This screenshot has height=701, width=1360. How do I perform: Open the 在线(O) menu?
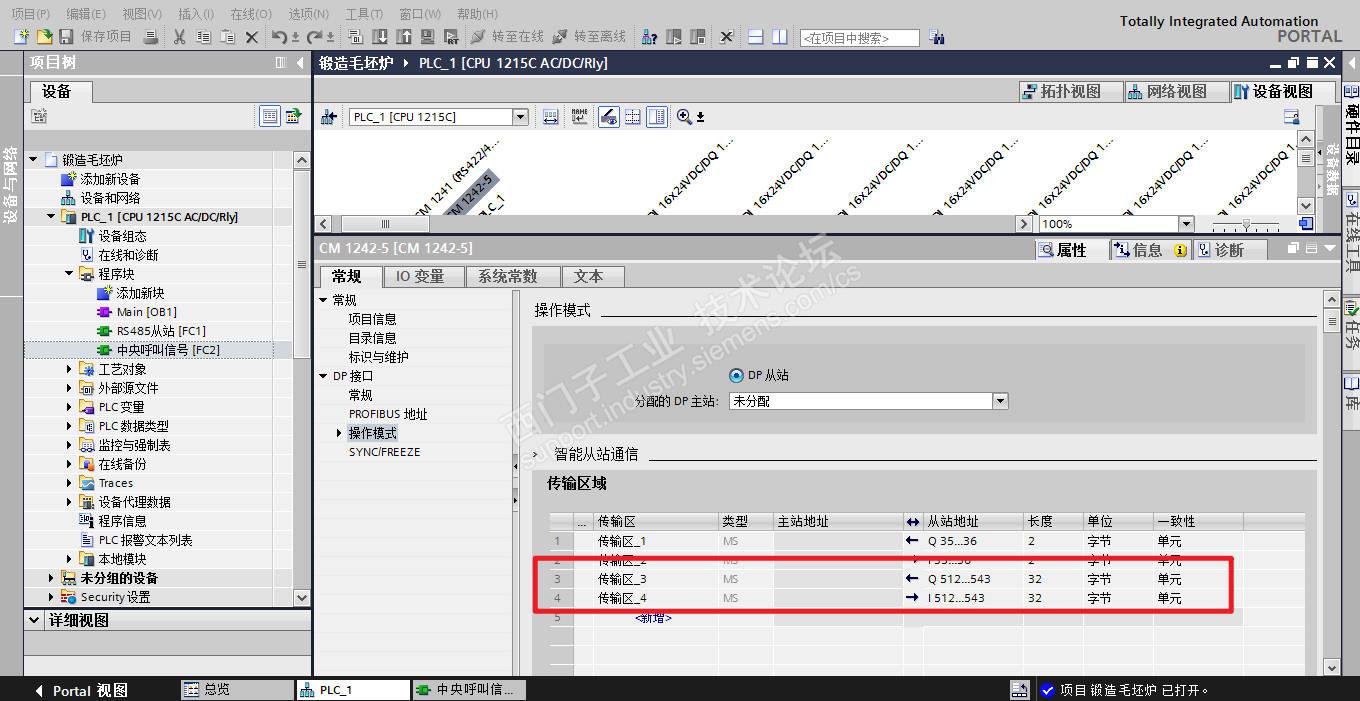(x=250, y=14)
